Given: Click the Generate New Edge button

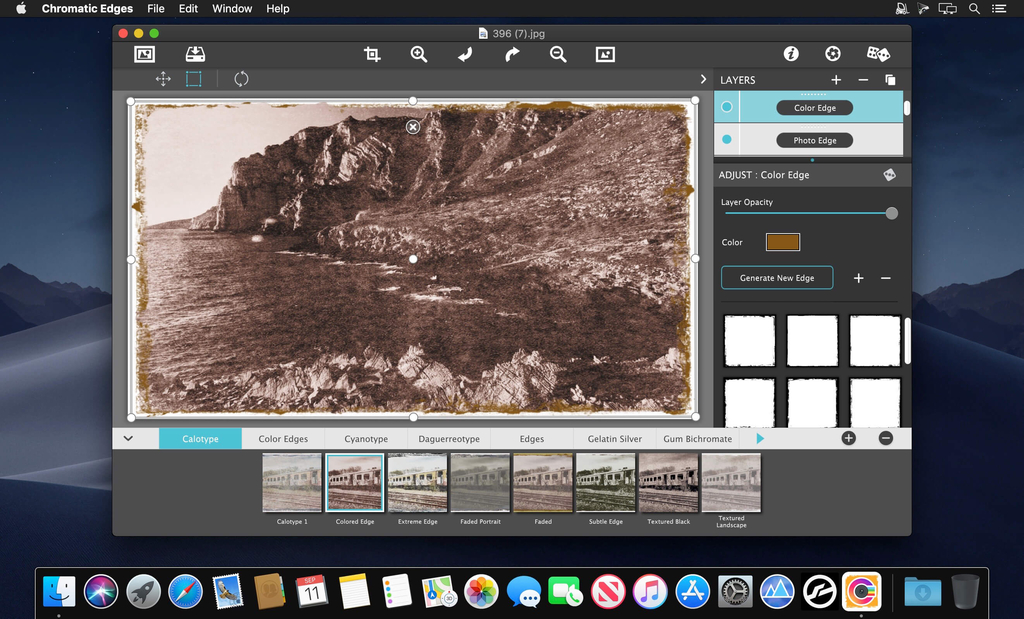Looking at the screenshot, I should pos(777,278).
